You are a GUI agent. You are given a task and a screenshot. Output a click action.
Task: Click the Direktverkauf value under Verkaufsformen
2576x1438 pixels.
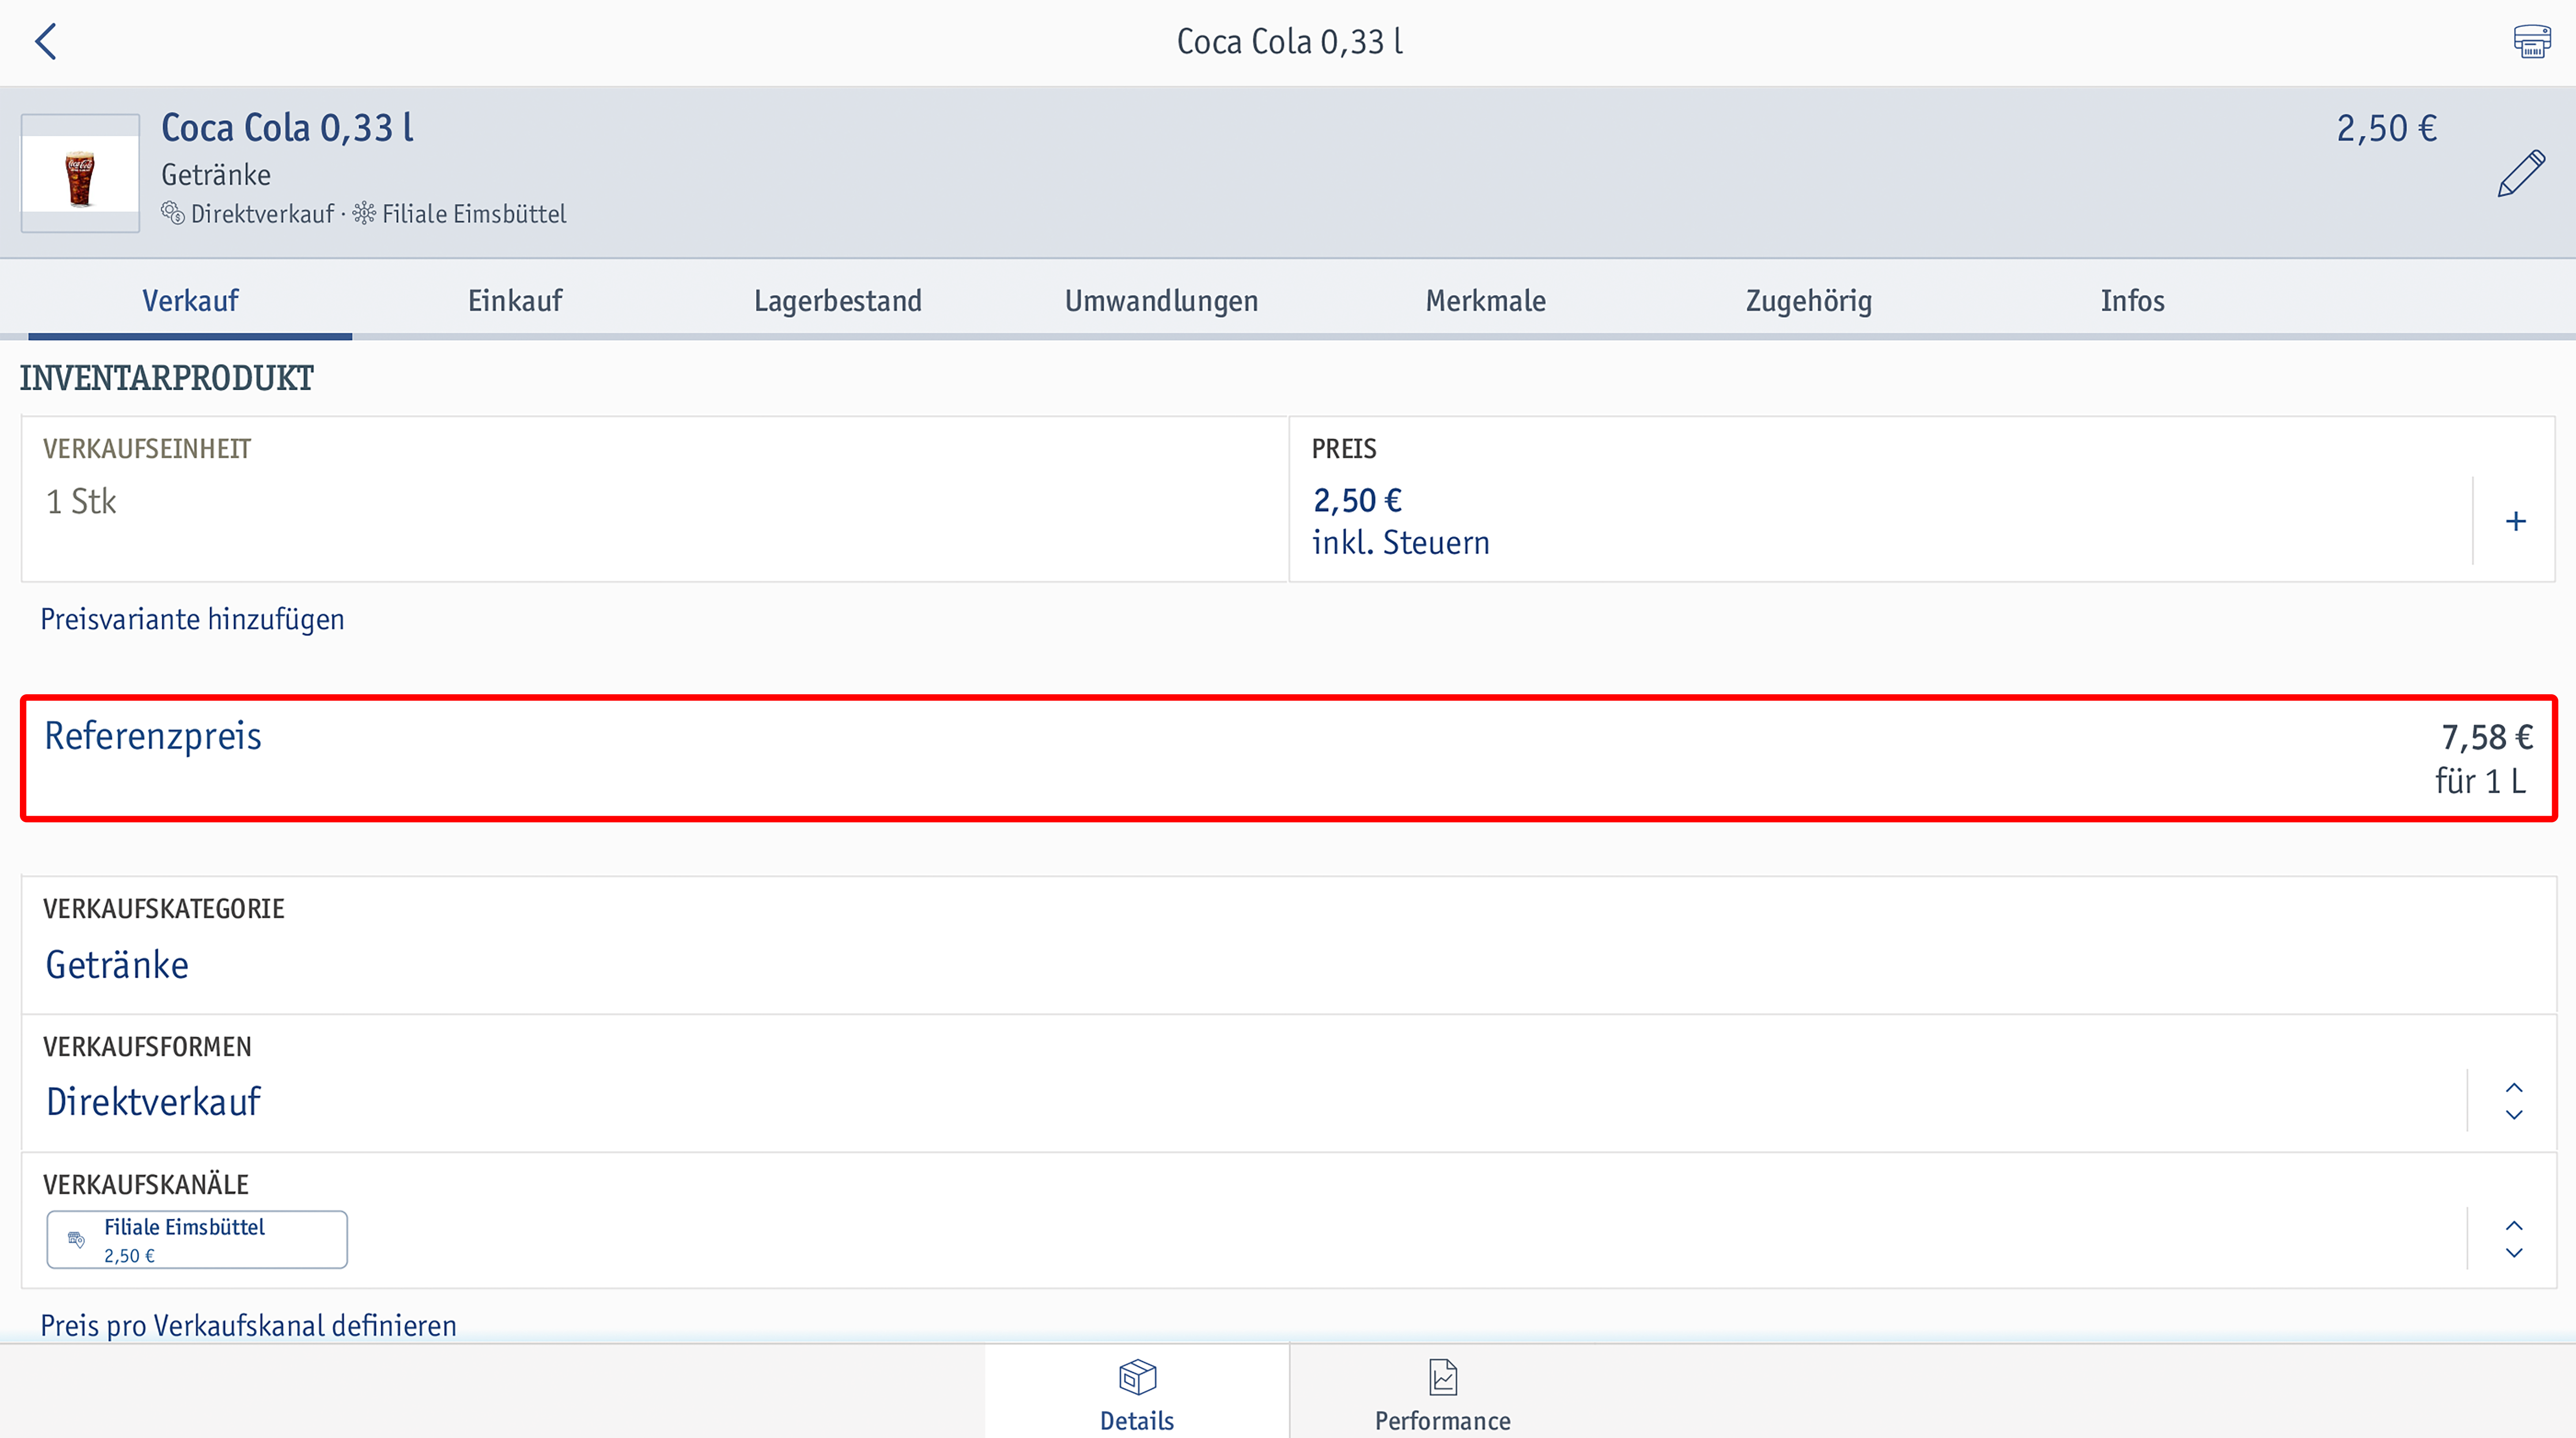153,1102
